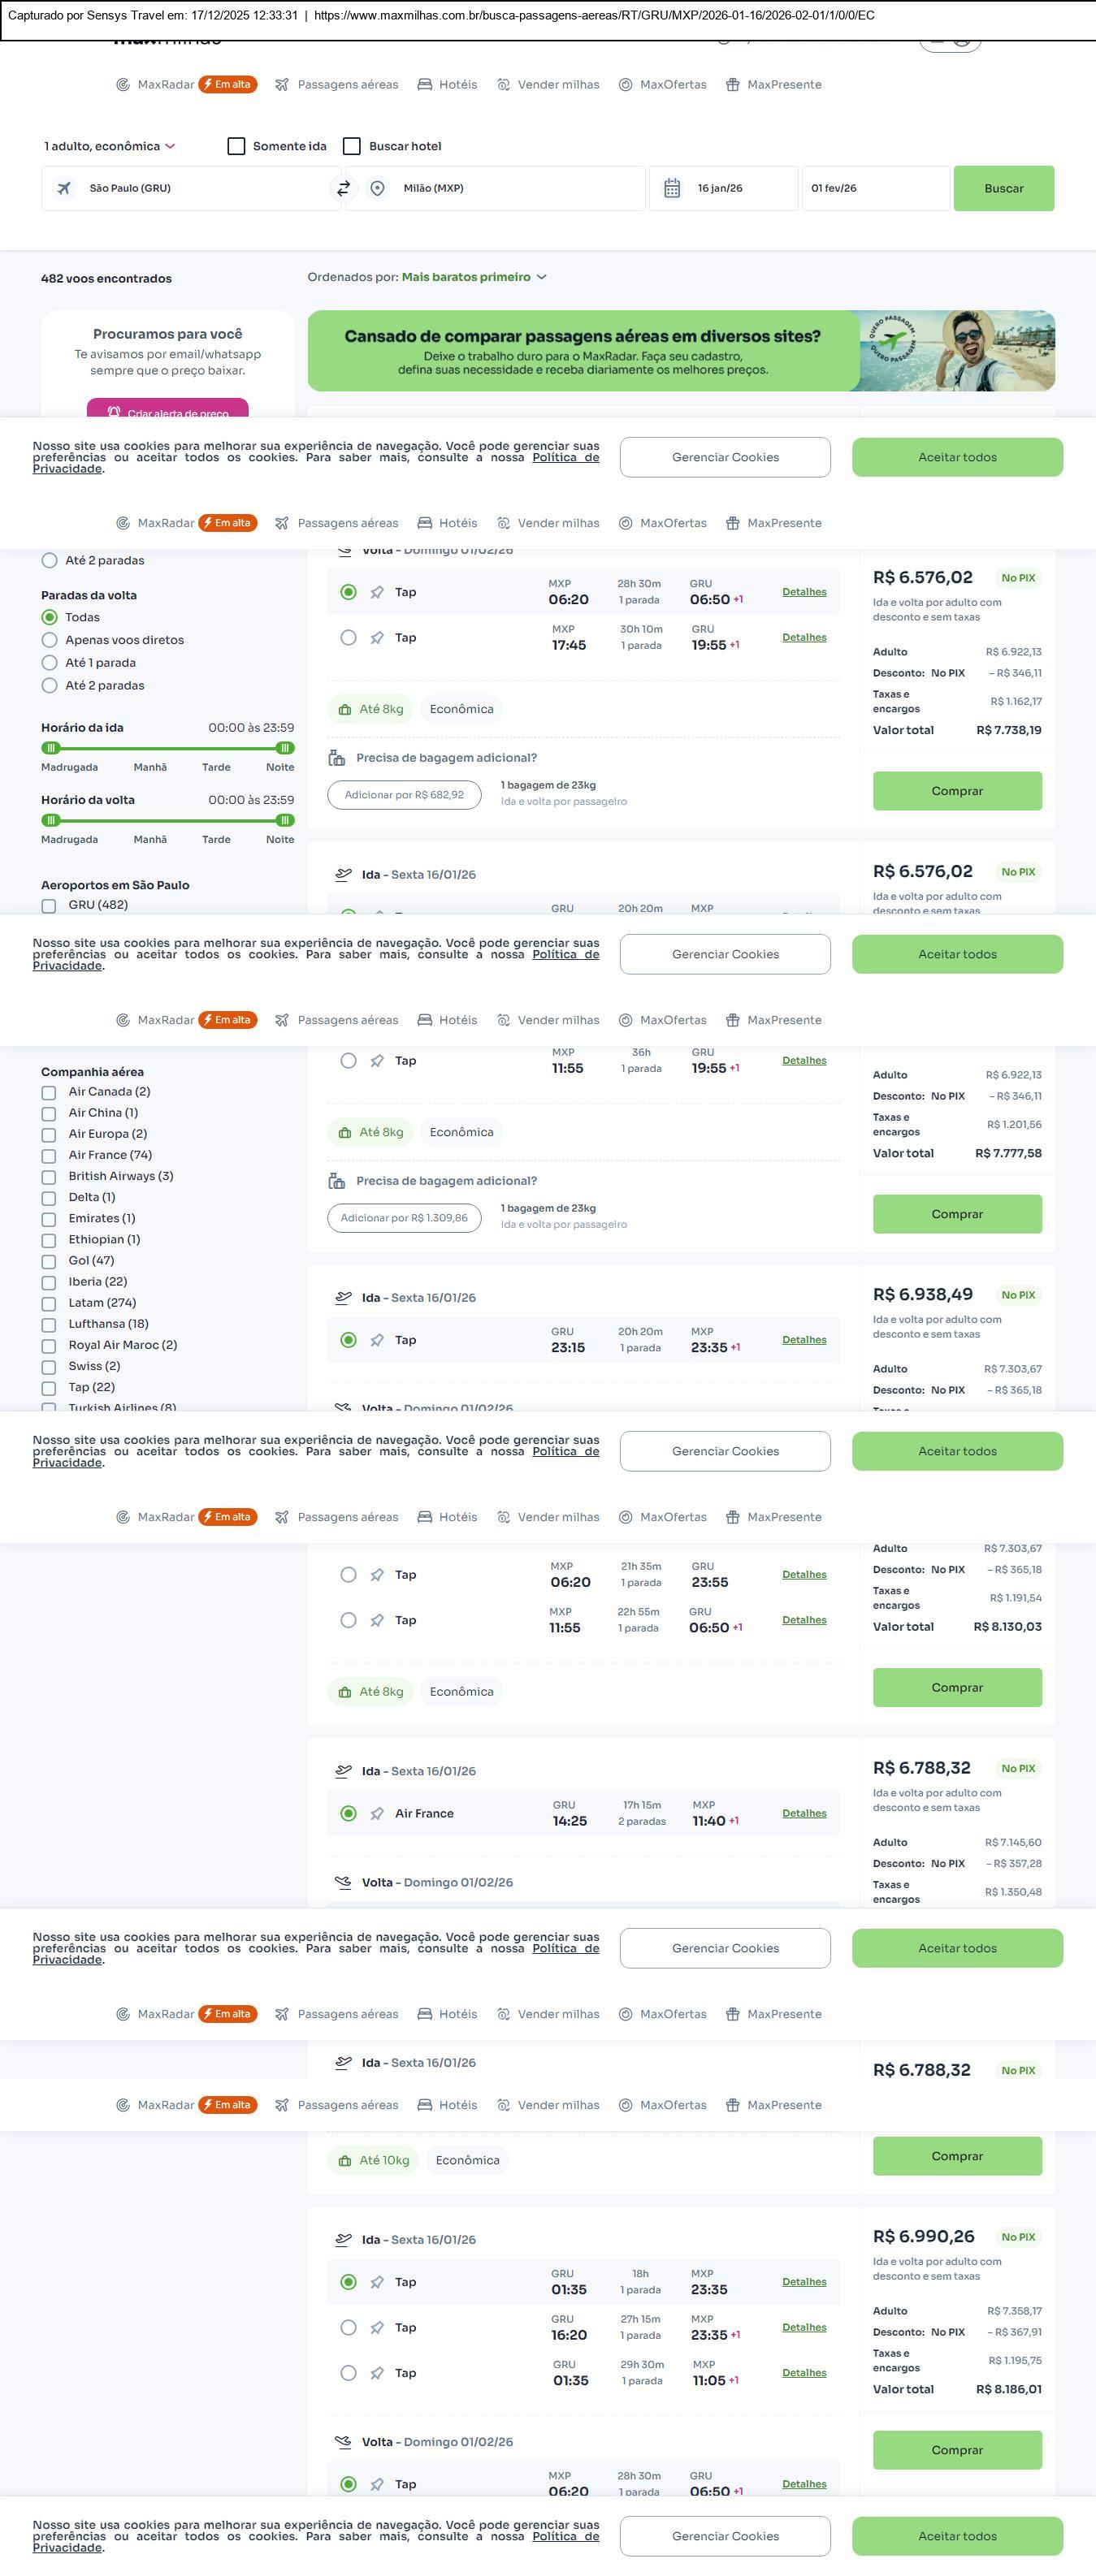
Task: Click the pin icon beside Tap 17:45 flight
Action: click(x=377, y=637)
